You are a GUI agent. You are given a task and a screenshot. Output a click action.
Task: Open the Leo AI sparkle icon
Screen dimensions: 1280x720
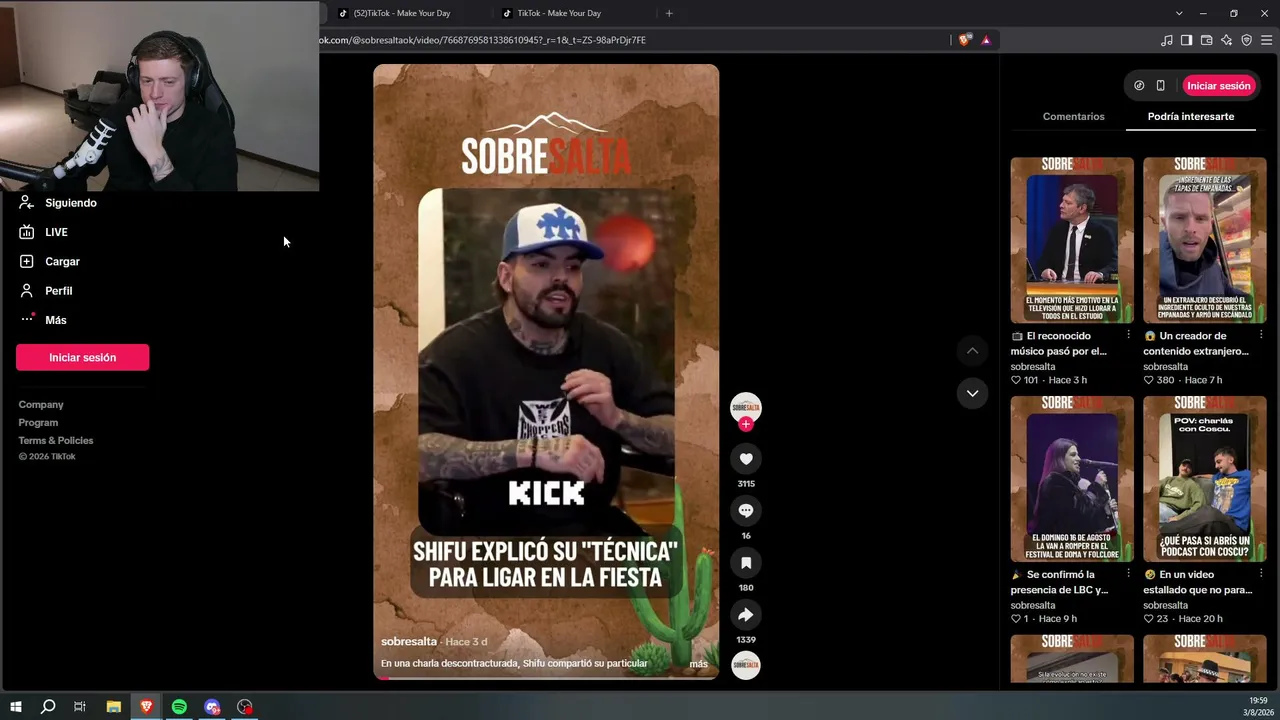pyautogui.click(x=1227, y=40)
